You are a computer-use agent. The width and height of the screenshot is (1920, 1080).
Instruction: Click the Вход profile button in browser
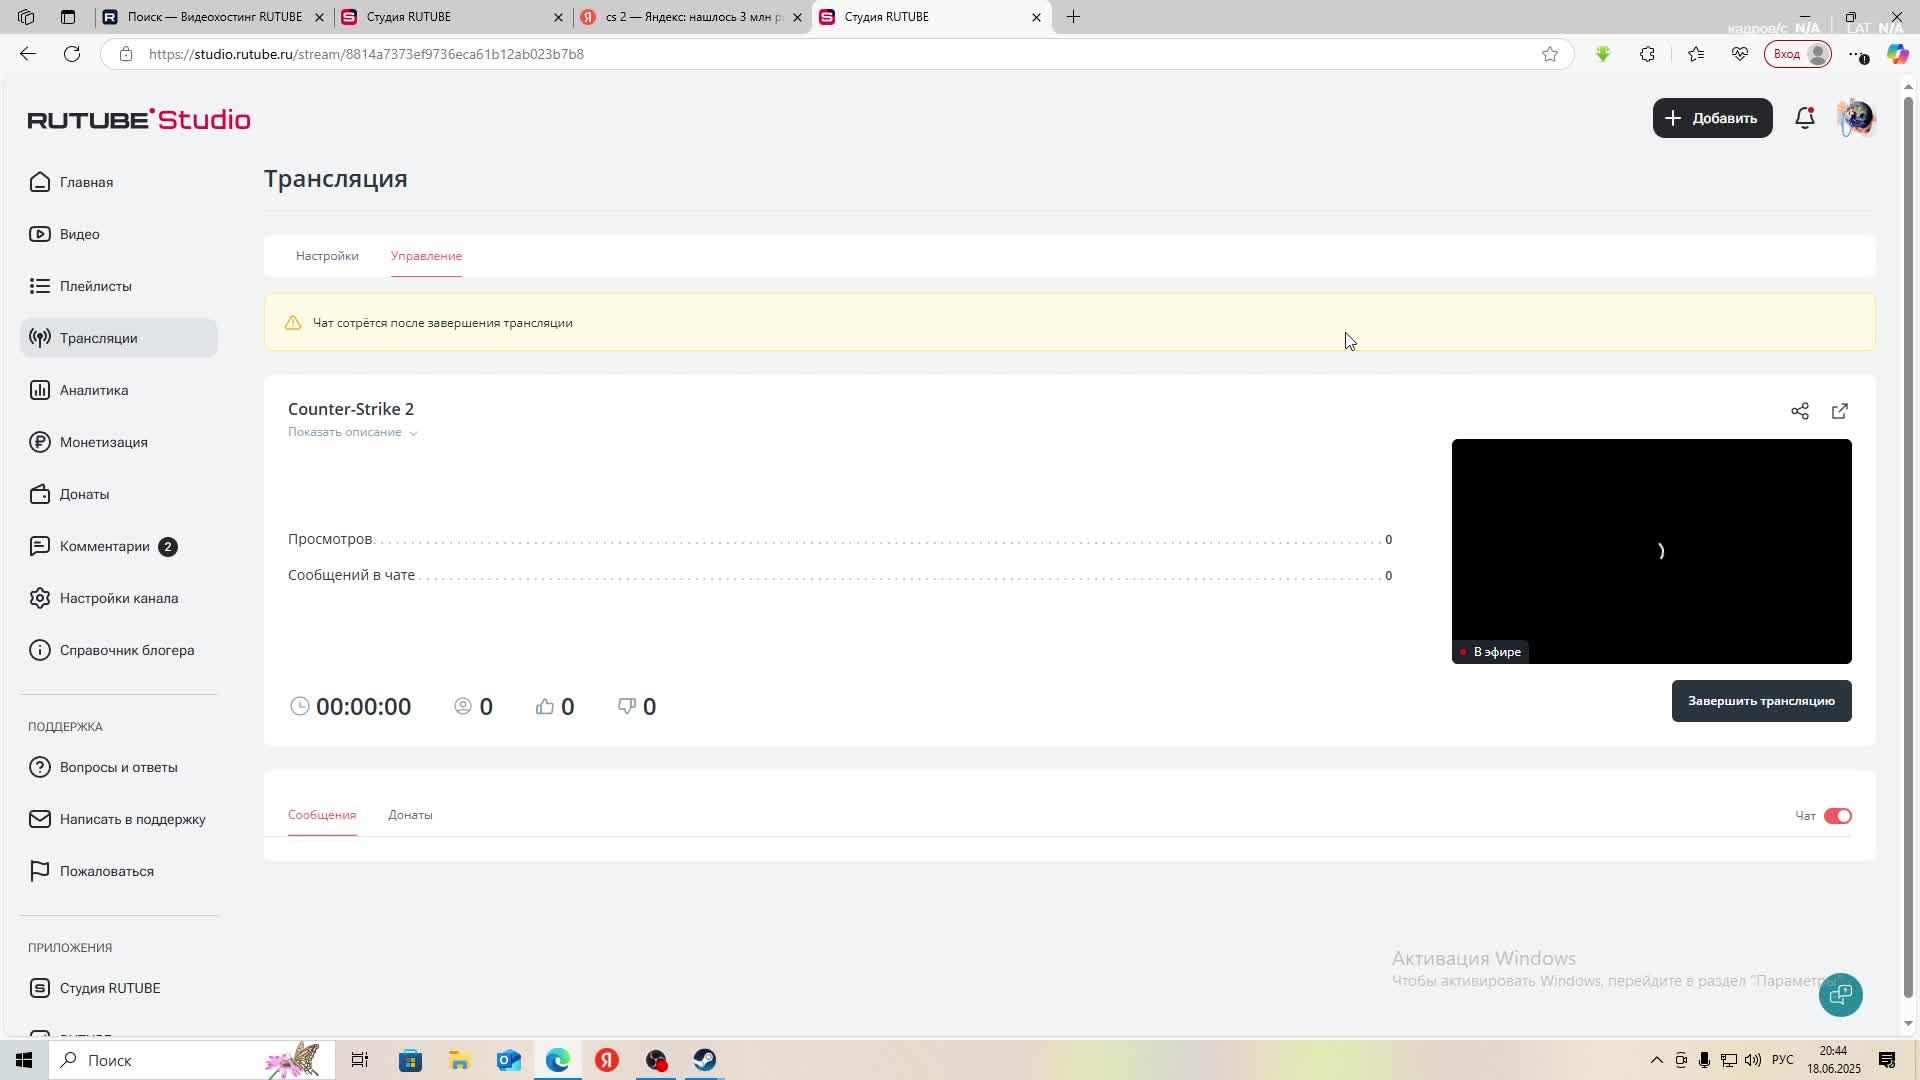pyautogui.click(x=1798, y=54)
